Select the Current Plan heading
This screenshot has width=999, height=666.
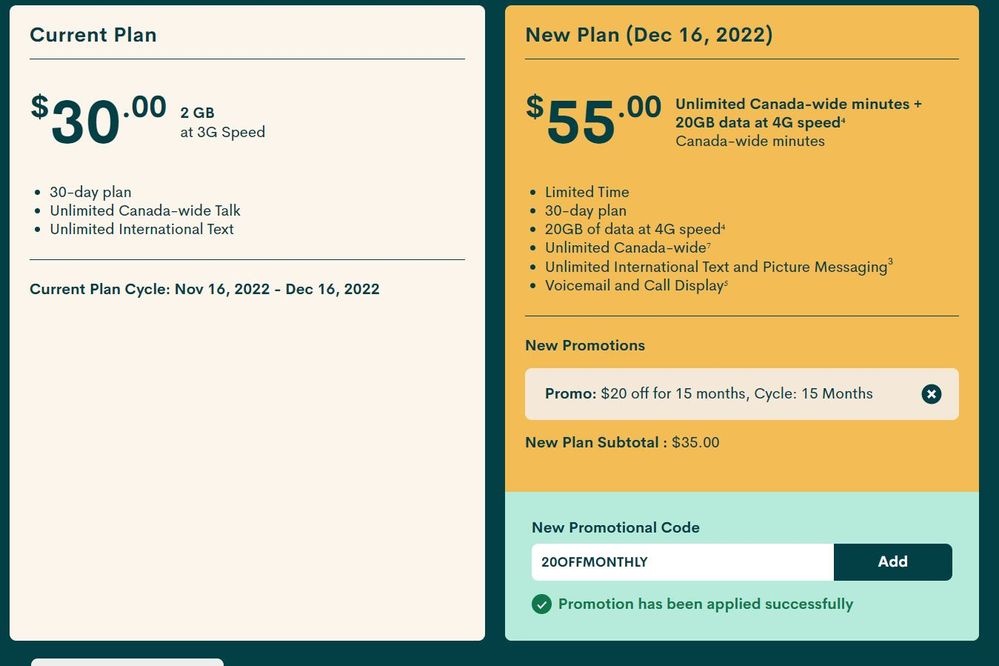[x=93, y=35]
